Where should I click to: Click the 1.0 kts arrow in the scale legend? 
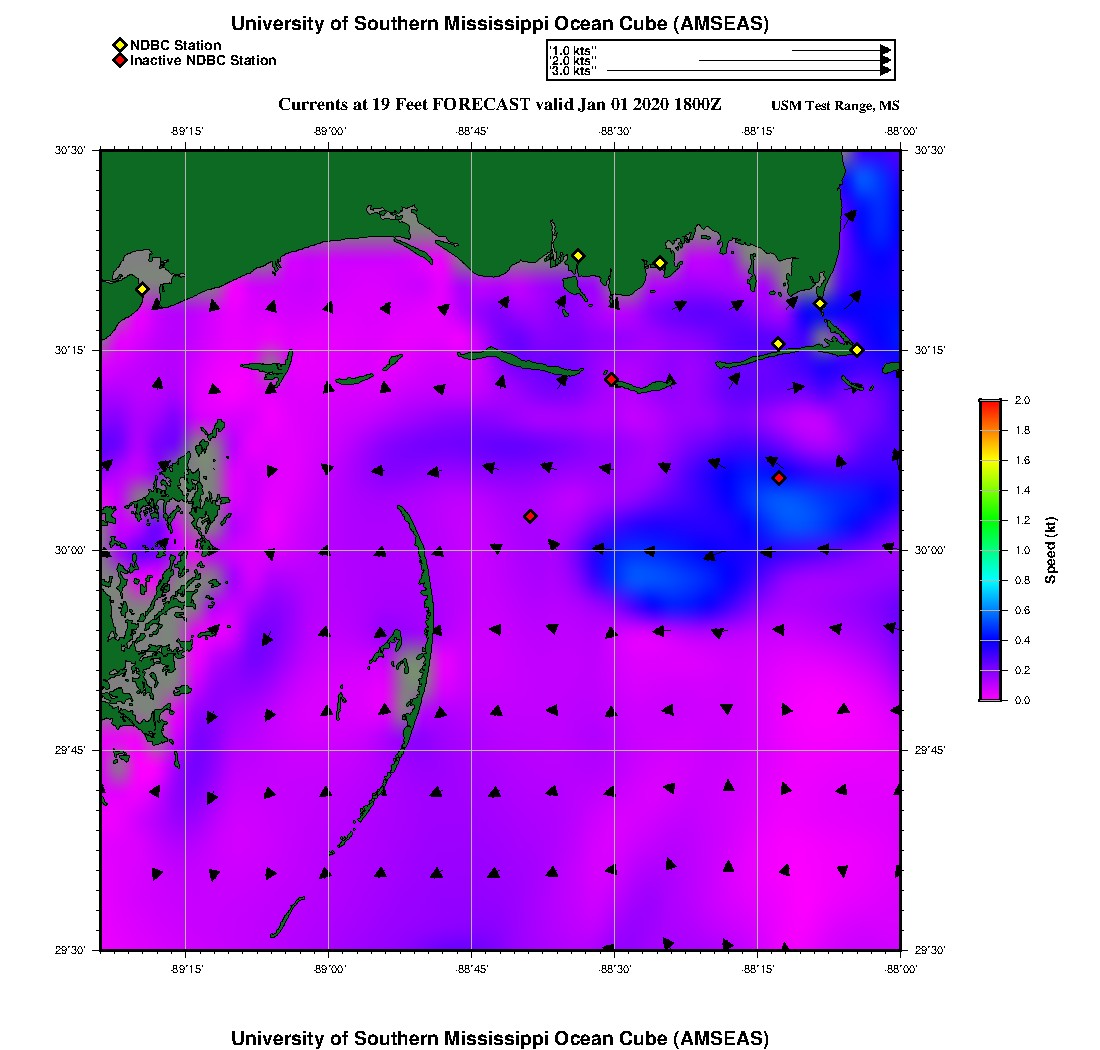pyautogui.click(x=840, y=49)
